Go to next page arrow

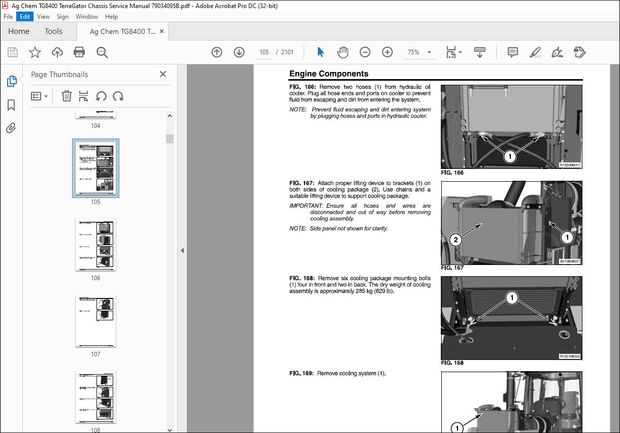coord(239,52)
